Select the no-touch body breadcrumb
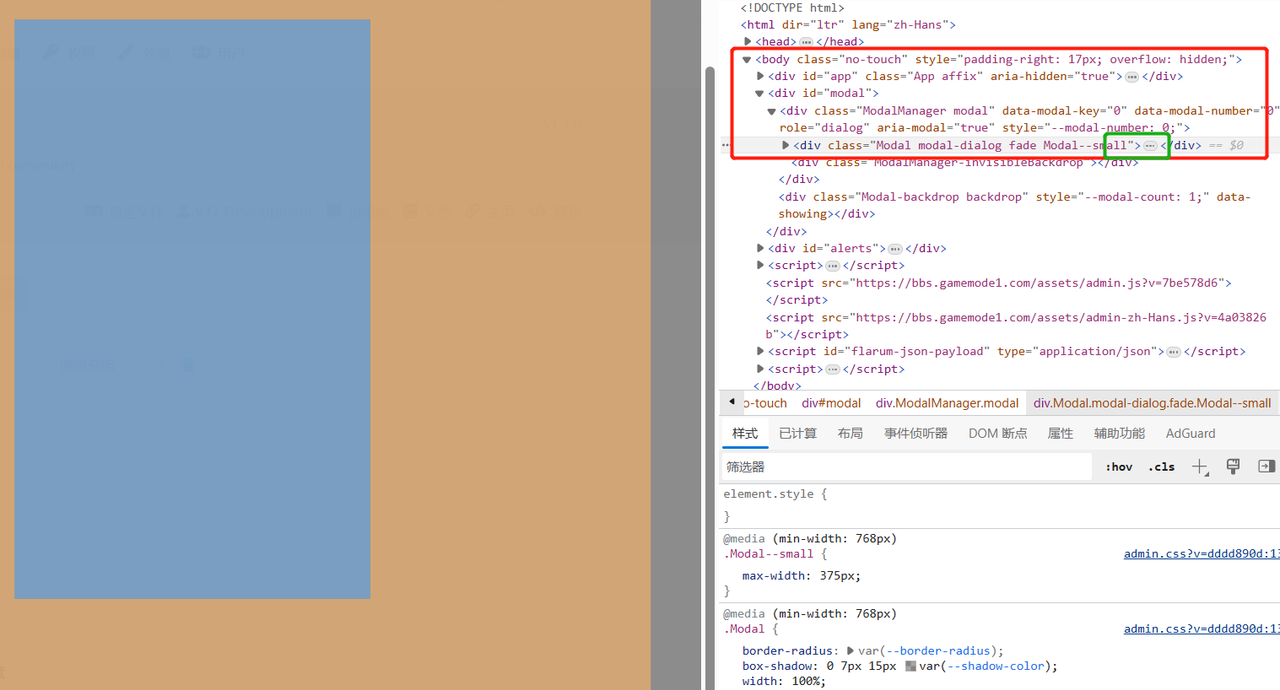Viewport: 1280px width, 690px height. tap(765, 403)
